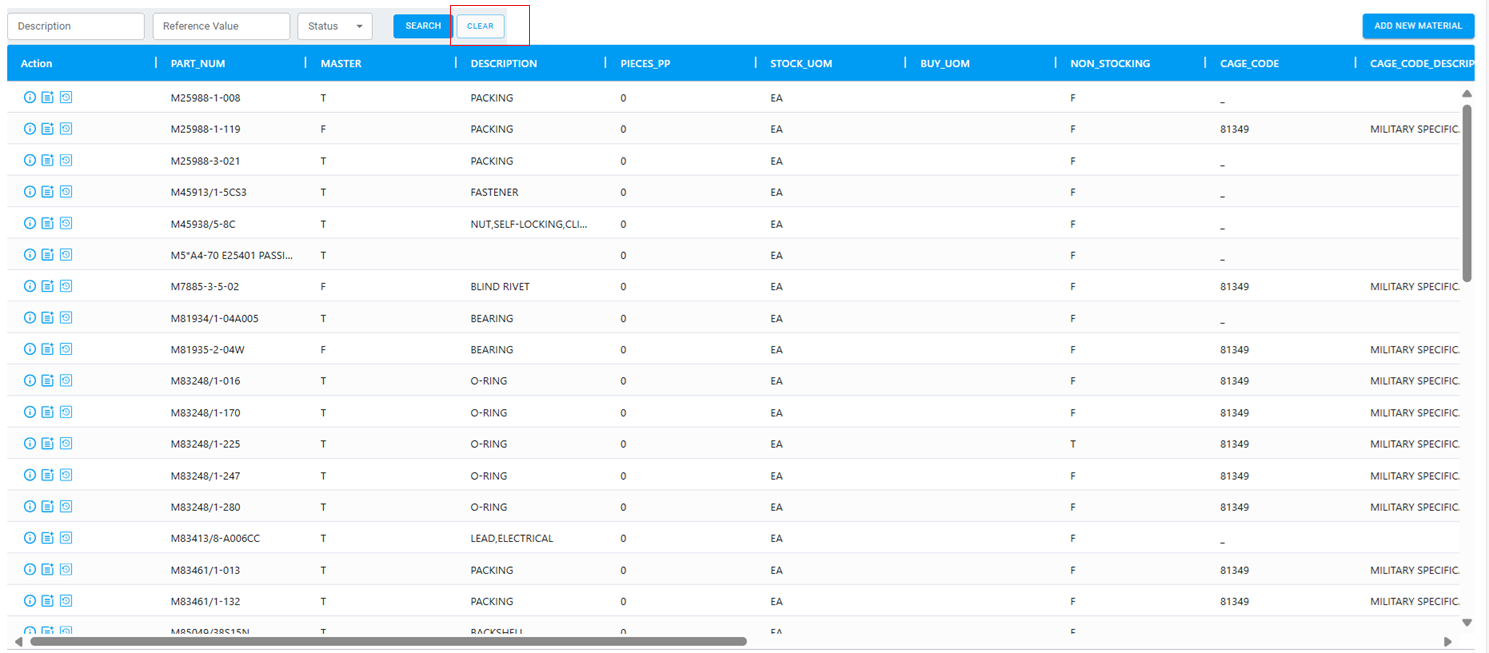Screen dimensions: 1489x653
Task: Open history icon for M81934/1-04A005
Action: (66, 318)
